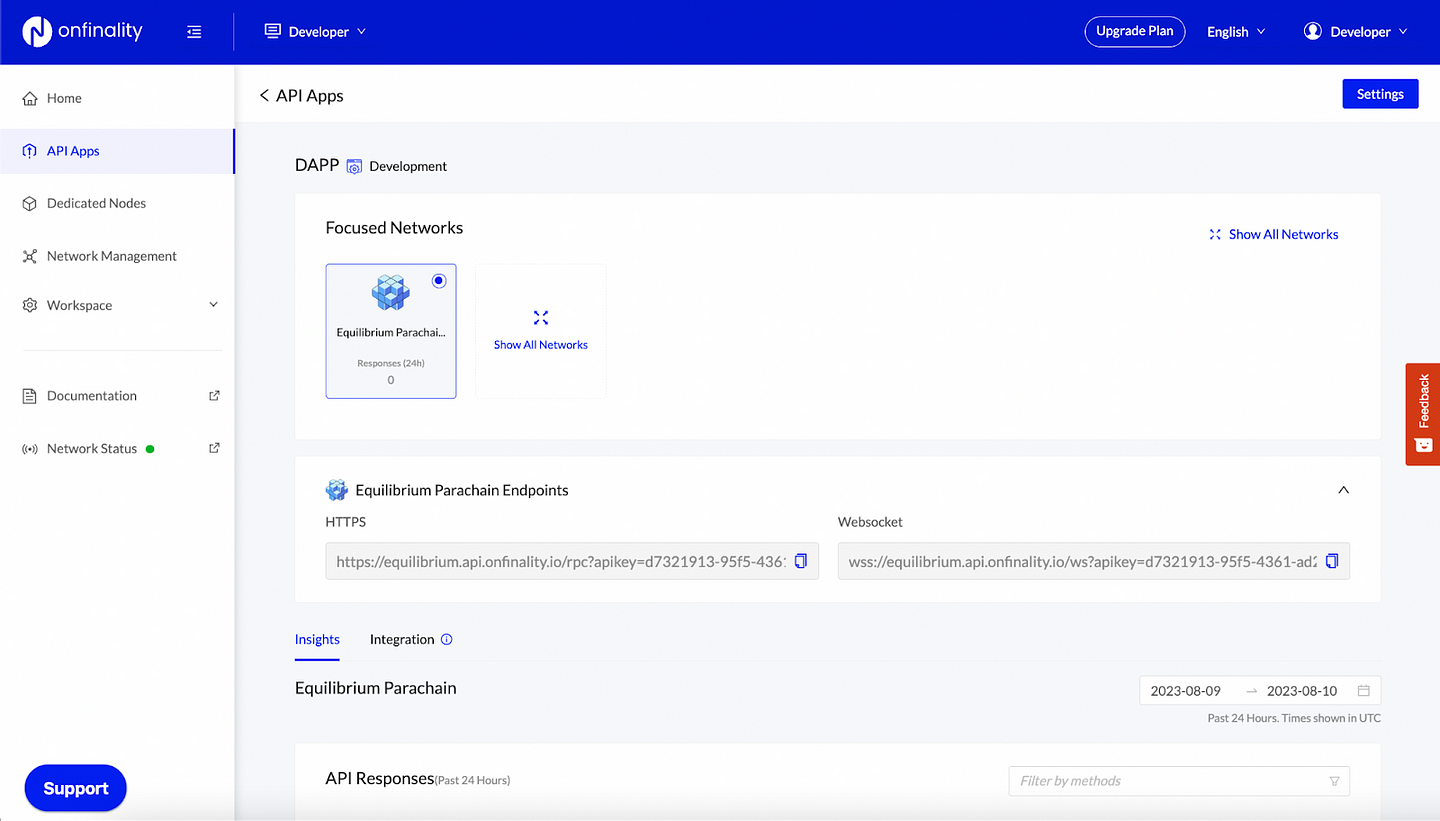Screen dimensions: 1440x821
Task: Click the Documentation sidebar label
Action: click(x=92, y=396)
